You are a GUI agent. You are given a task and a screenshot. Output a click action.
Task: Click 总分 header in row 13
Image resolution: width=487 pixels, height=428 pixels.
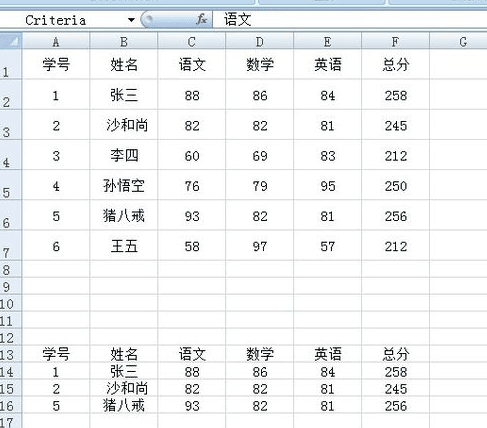click(x=396, y=354)
